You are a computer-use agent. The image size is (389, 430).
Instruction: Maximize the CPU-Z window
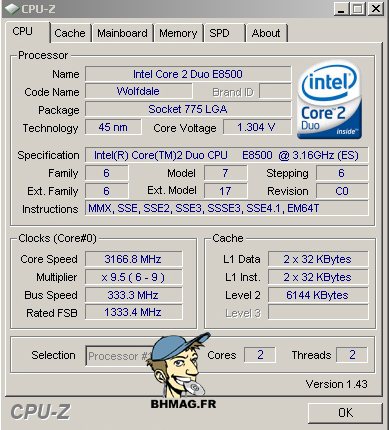pos(358,9)
